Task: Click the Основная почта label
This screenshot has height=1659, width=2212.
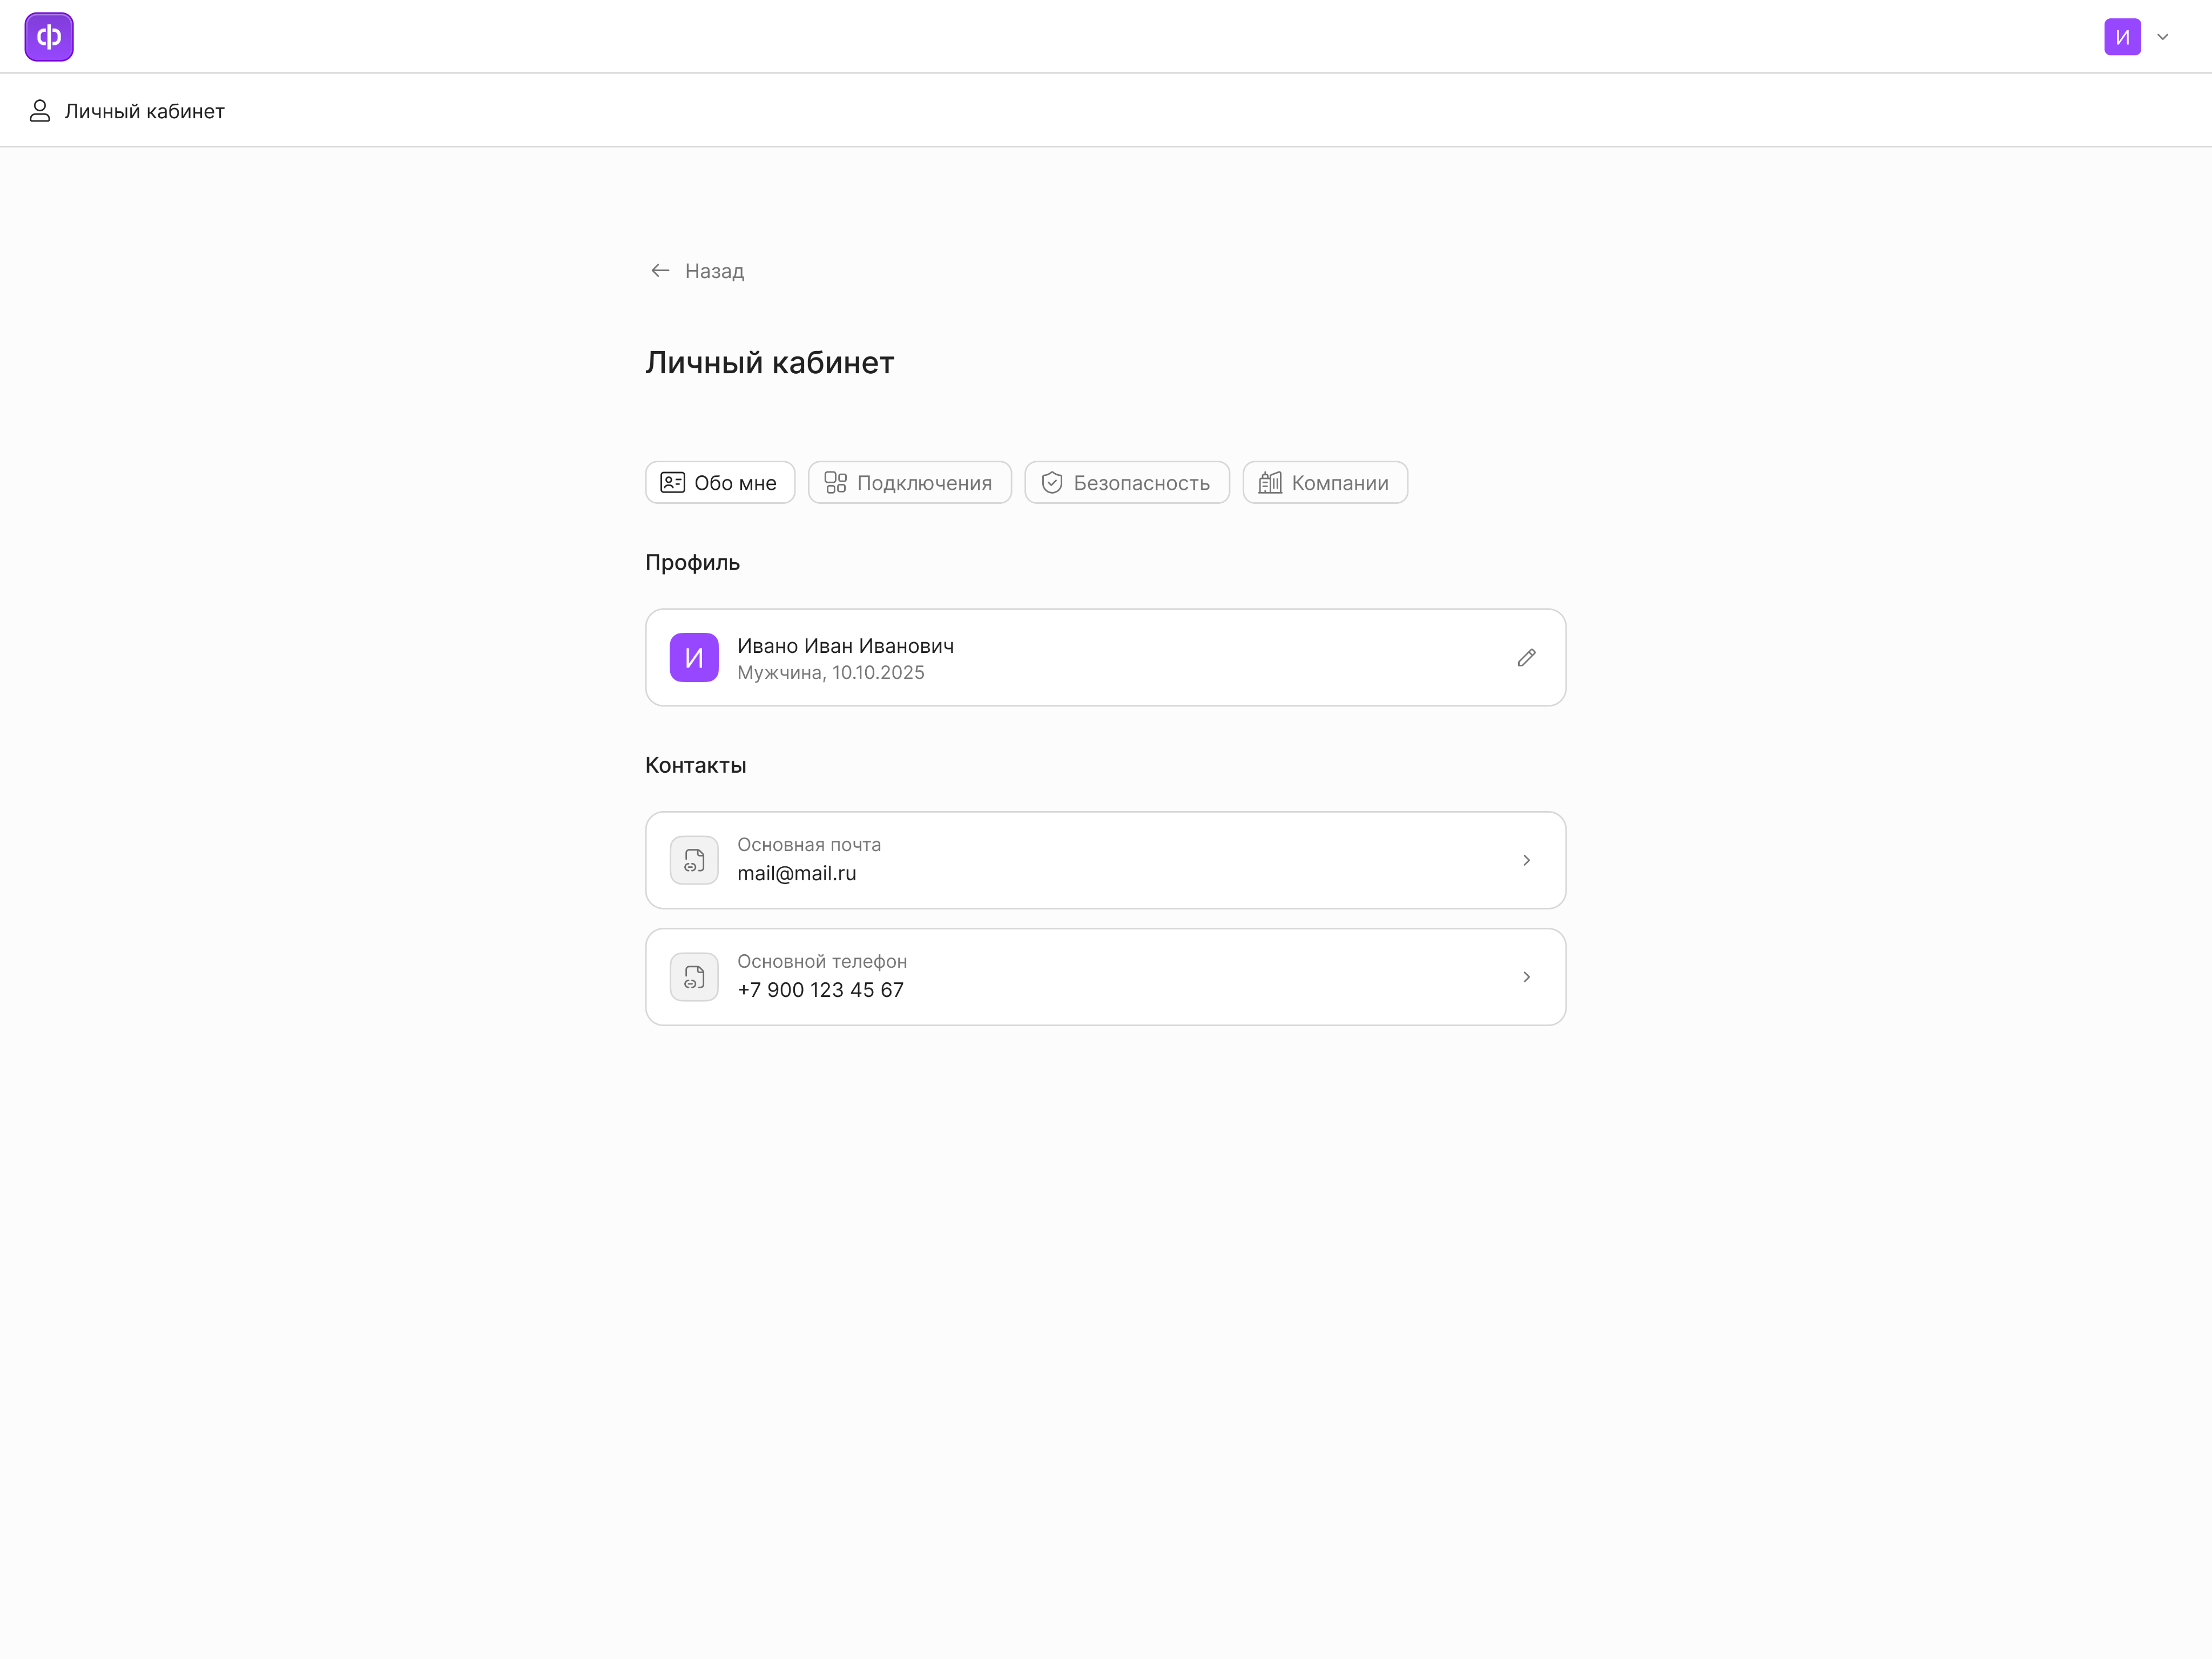Action: (x=809, y=845)
